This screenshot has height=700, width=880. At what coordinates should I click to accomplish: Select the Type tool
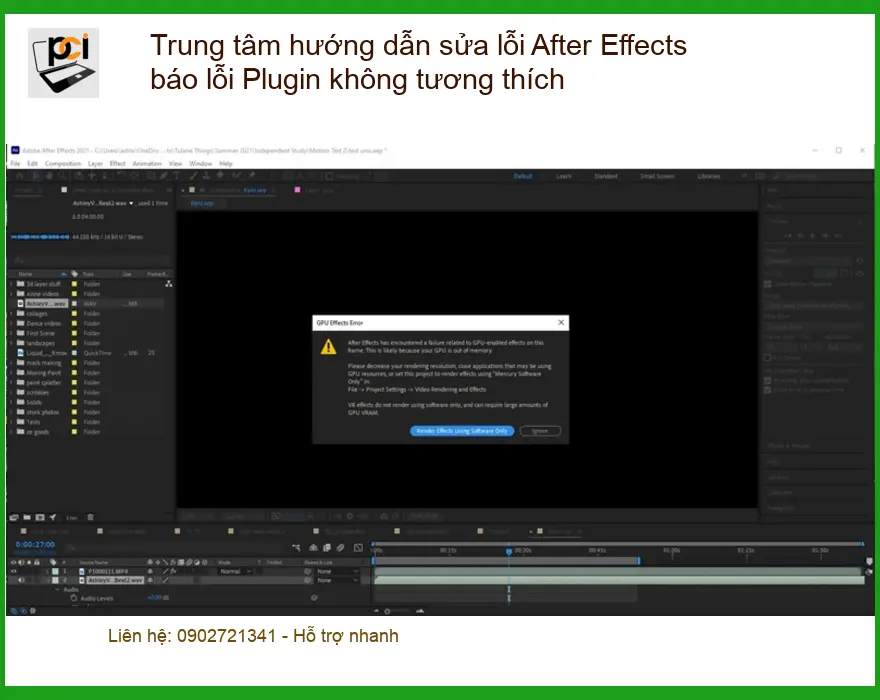[x=178, y=176]
